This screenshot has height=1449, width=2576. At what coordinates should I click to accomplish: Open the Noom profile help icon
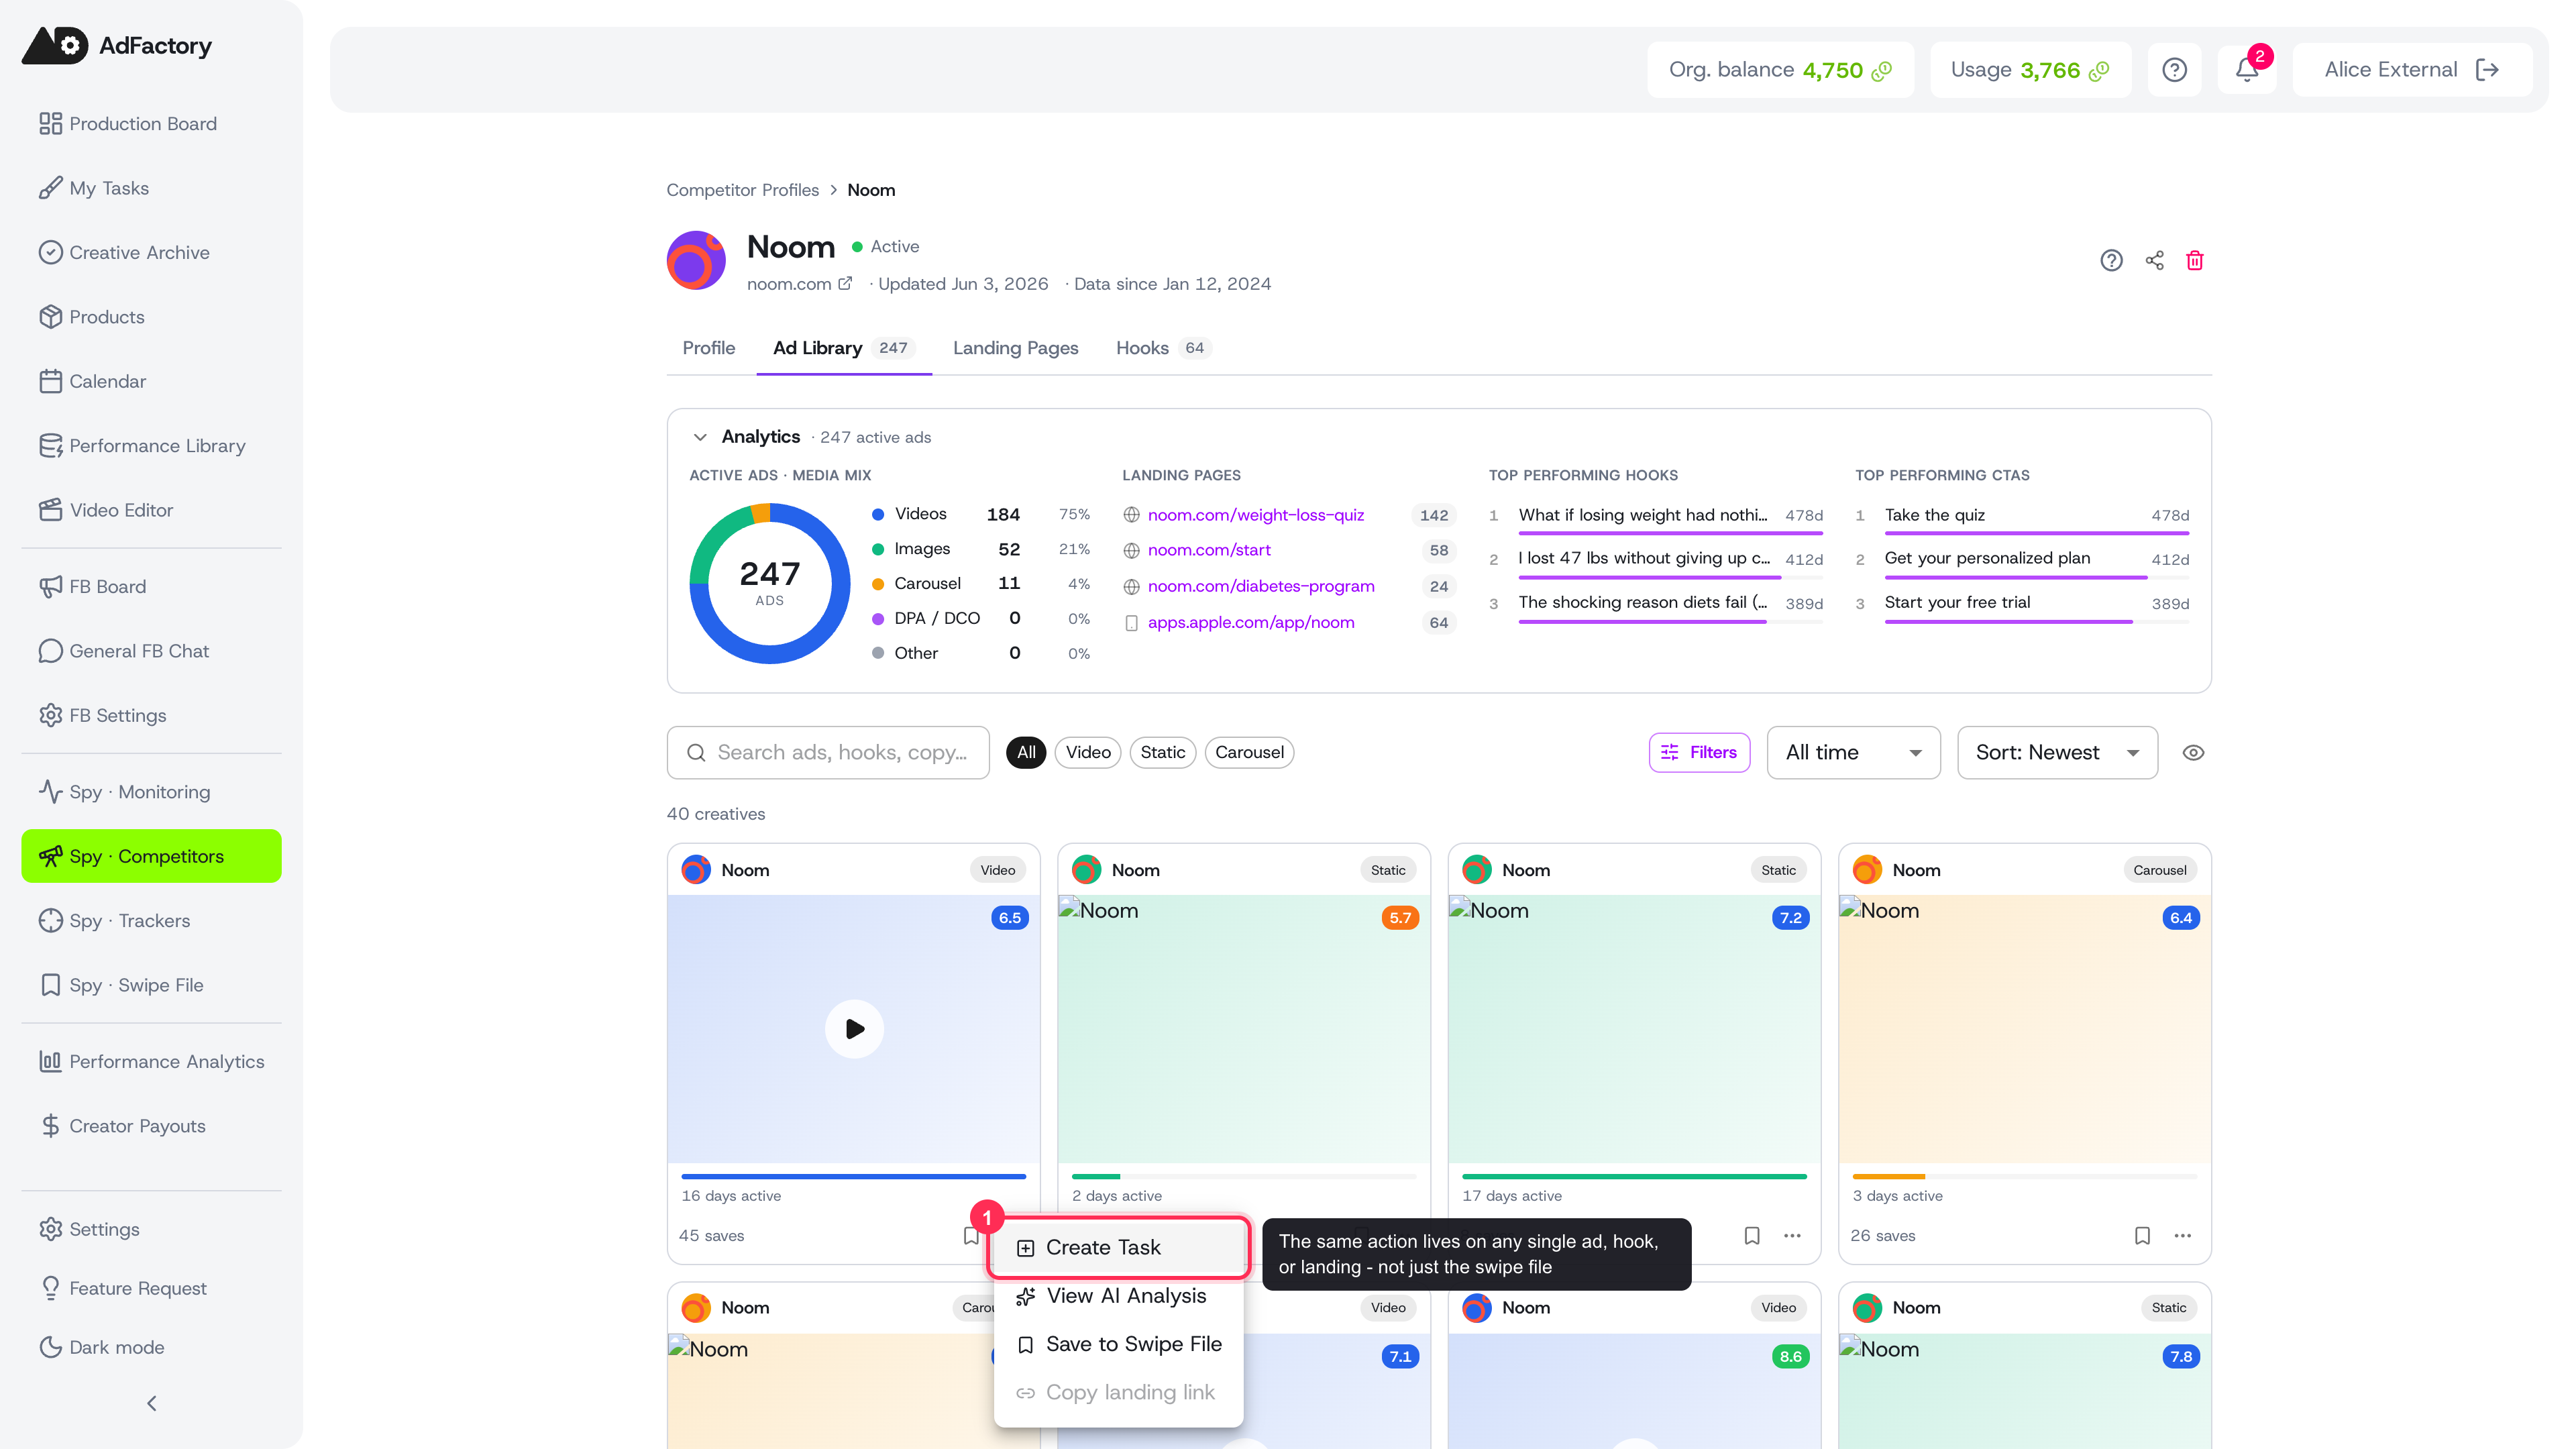pos(2111,260)
